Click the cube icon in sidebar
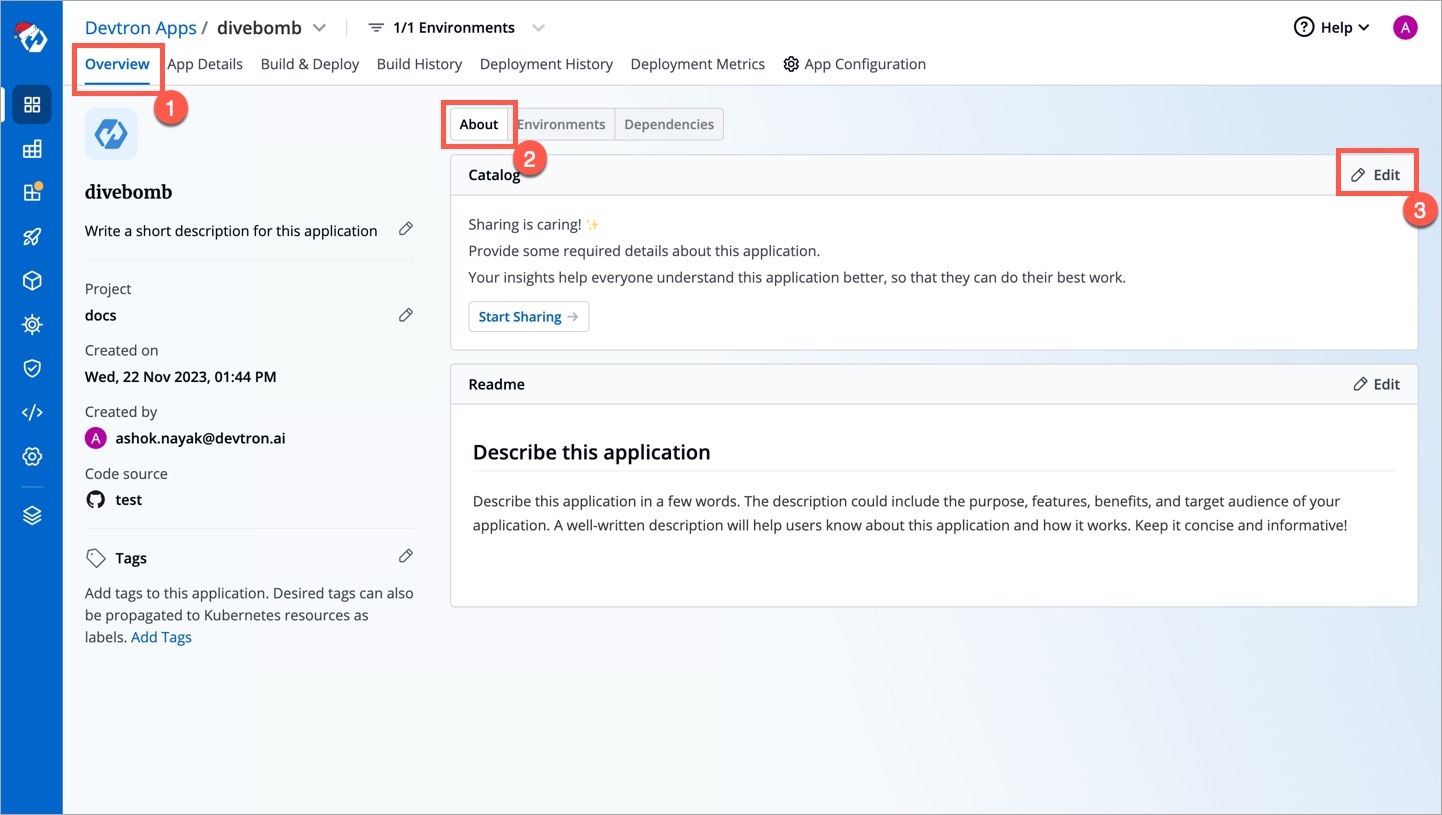This screenshot has width=1442, height=815. pos(32,281)
